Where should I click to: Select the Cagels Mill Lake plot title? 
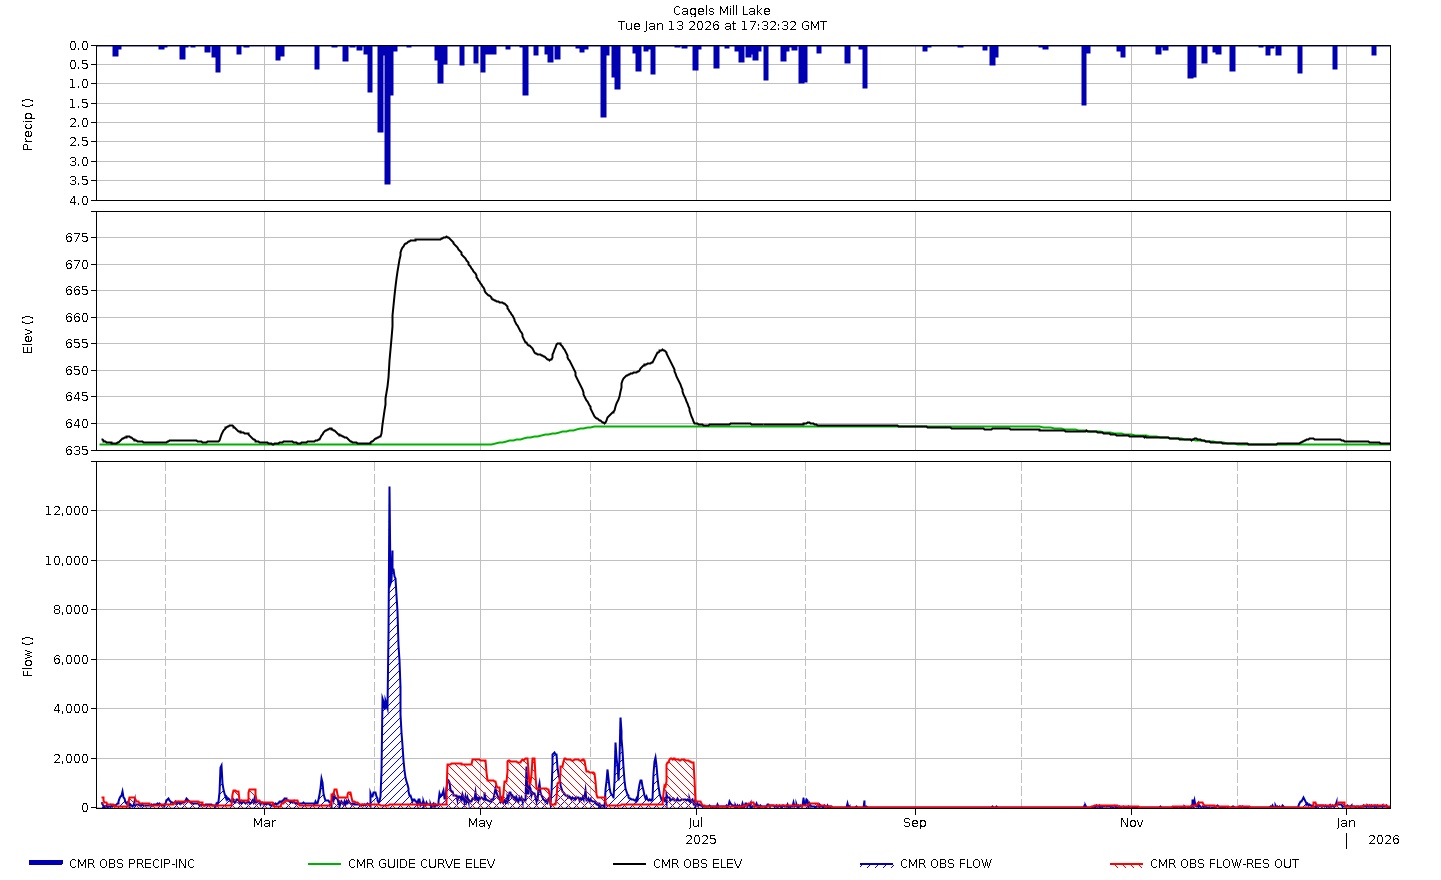pos(720,9)
